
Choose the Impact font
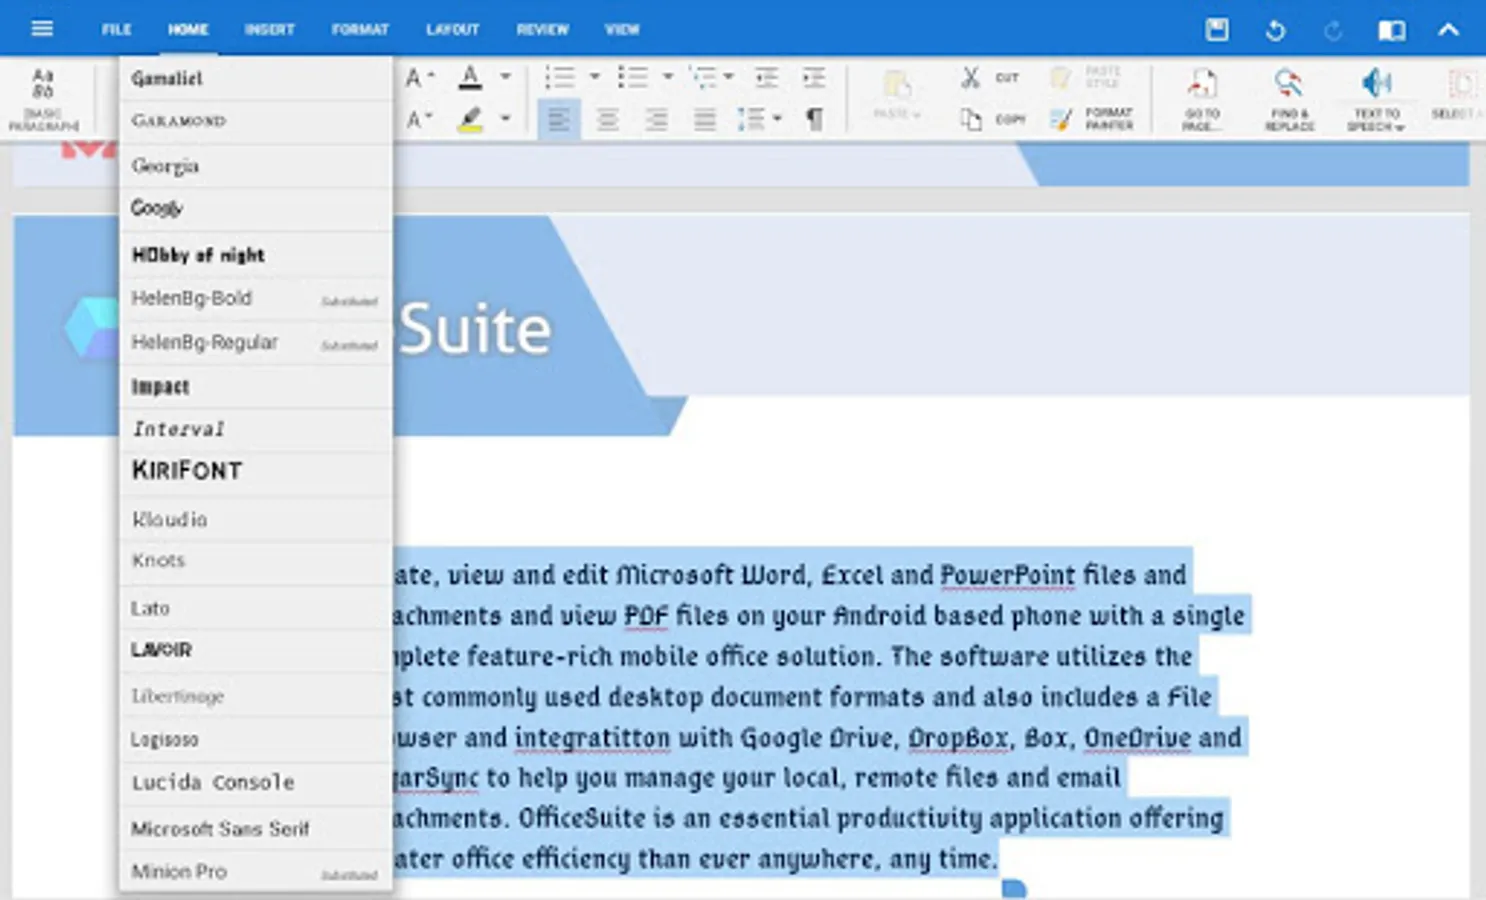[x=255, y=386]
